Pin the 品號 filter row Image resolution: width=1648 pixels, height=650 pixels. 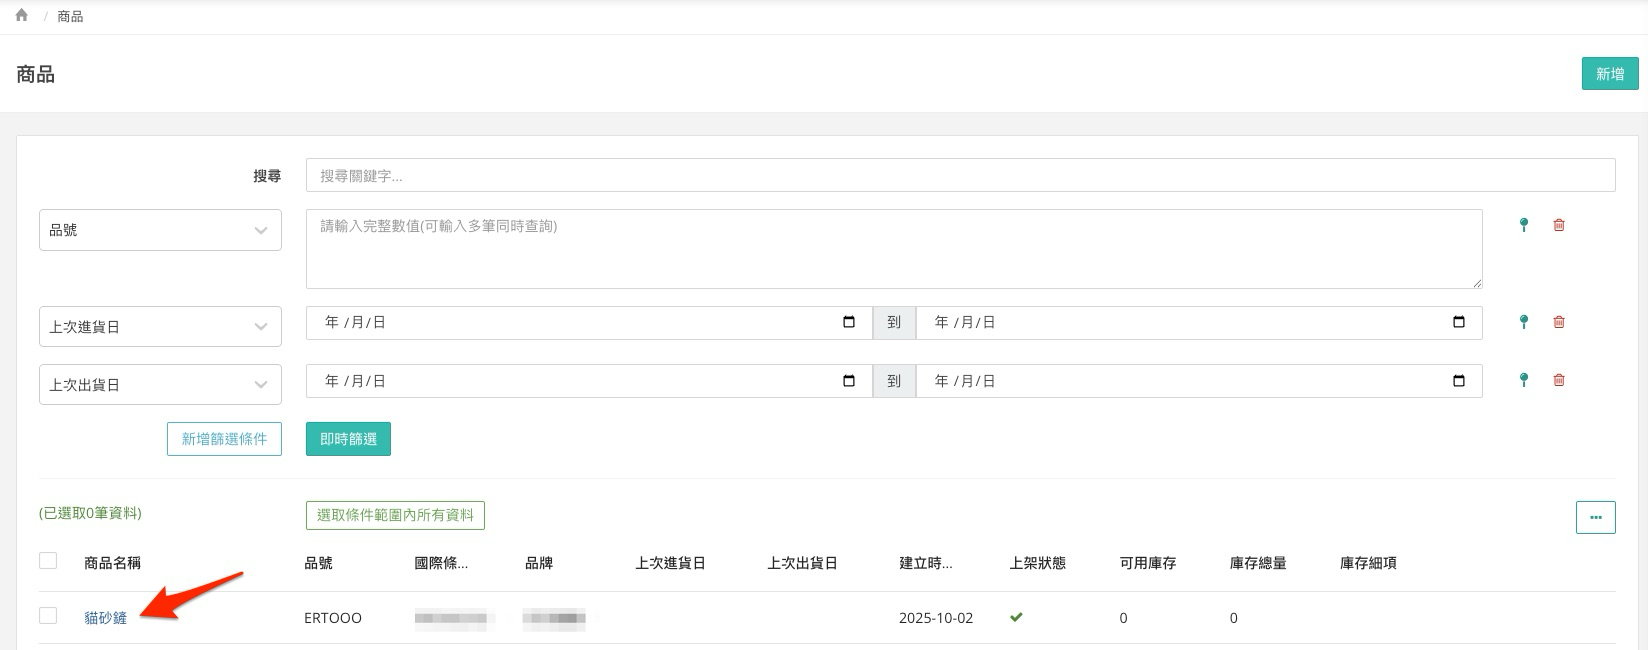[1523, 225]
